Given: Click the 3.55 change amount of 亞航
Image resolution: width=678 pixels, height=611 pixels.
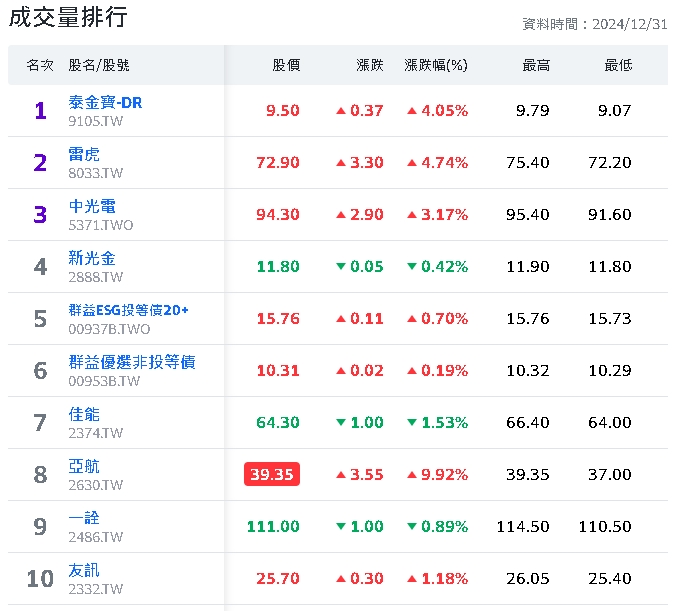Looking at the screenshot, I should pyautogui.click(x=360, y=474).
